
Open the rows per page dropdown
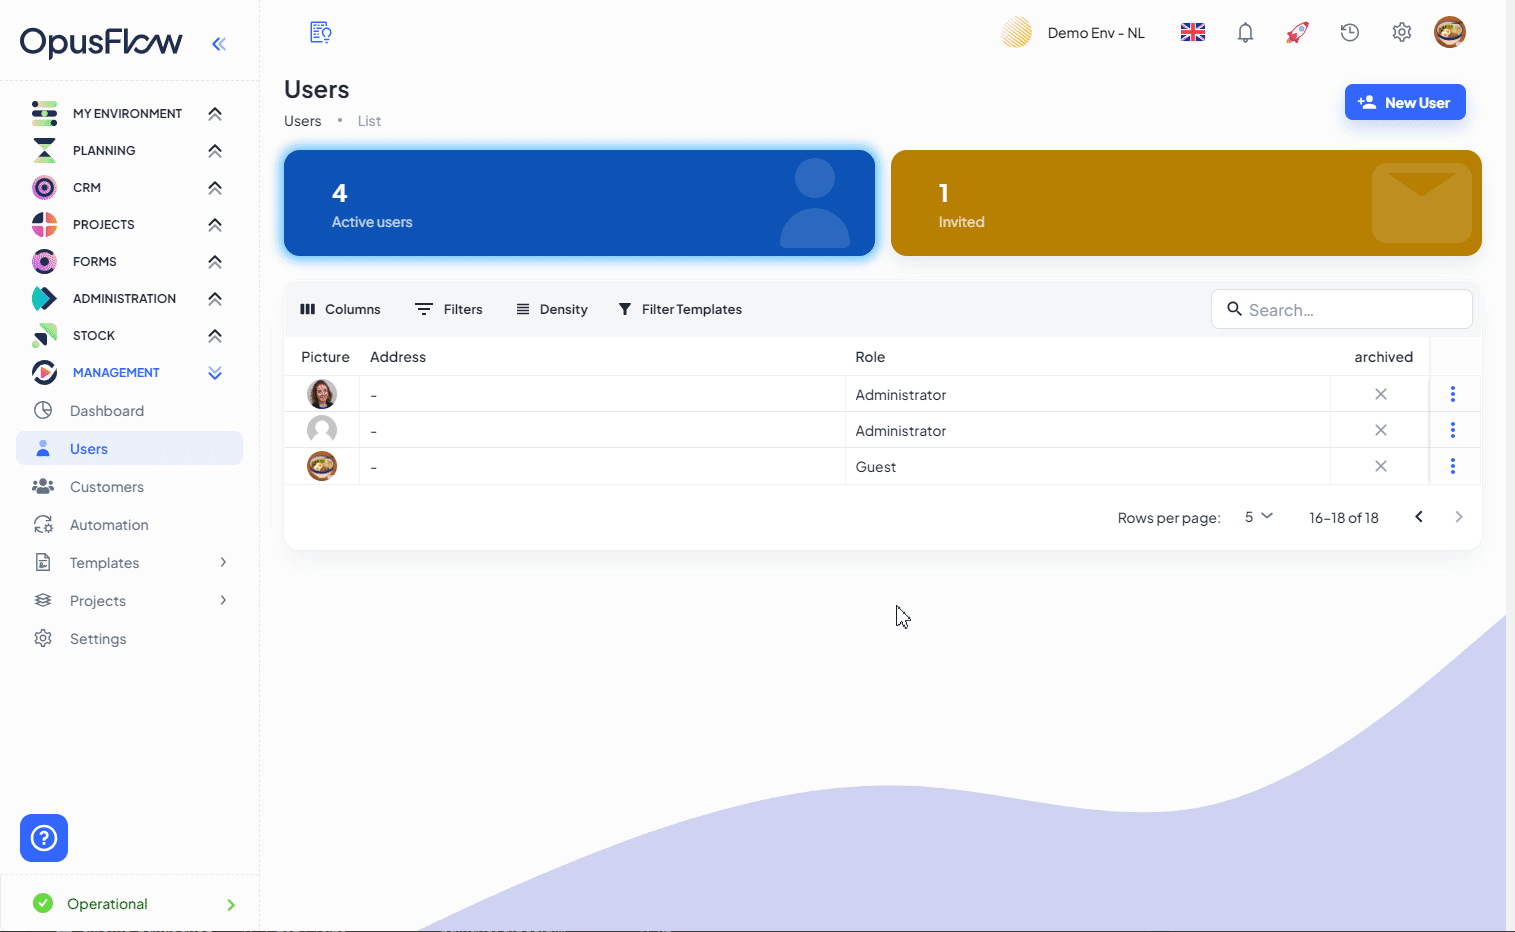coord(1258,517)
